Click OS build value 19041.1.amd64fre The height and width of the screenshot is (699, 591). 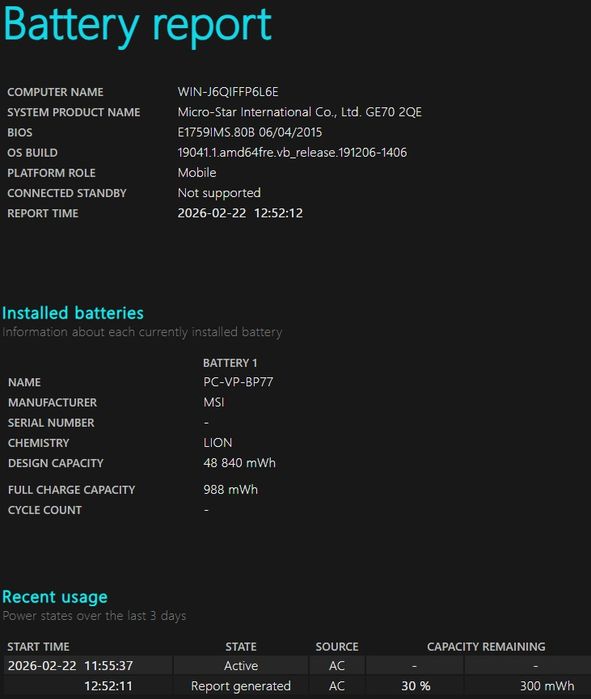tap(292, 152)
